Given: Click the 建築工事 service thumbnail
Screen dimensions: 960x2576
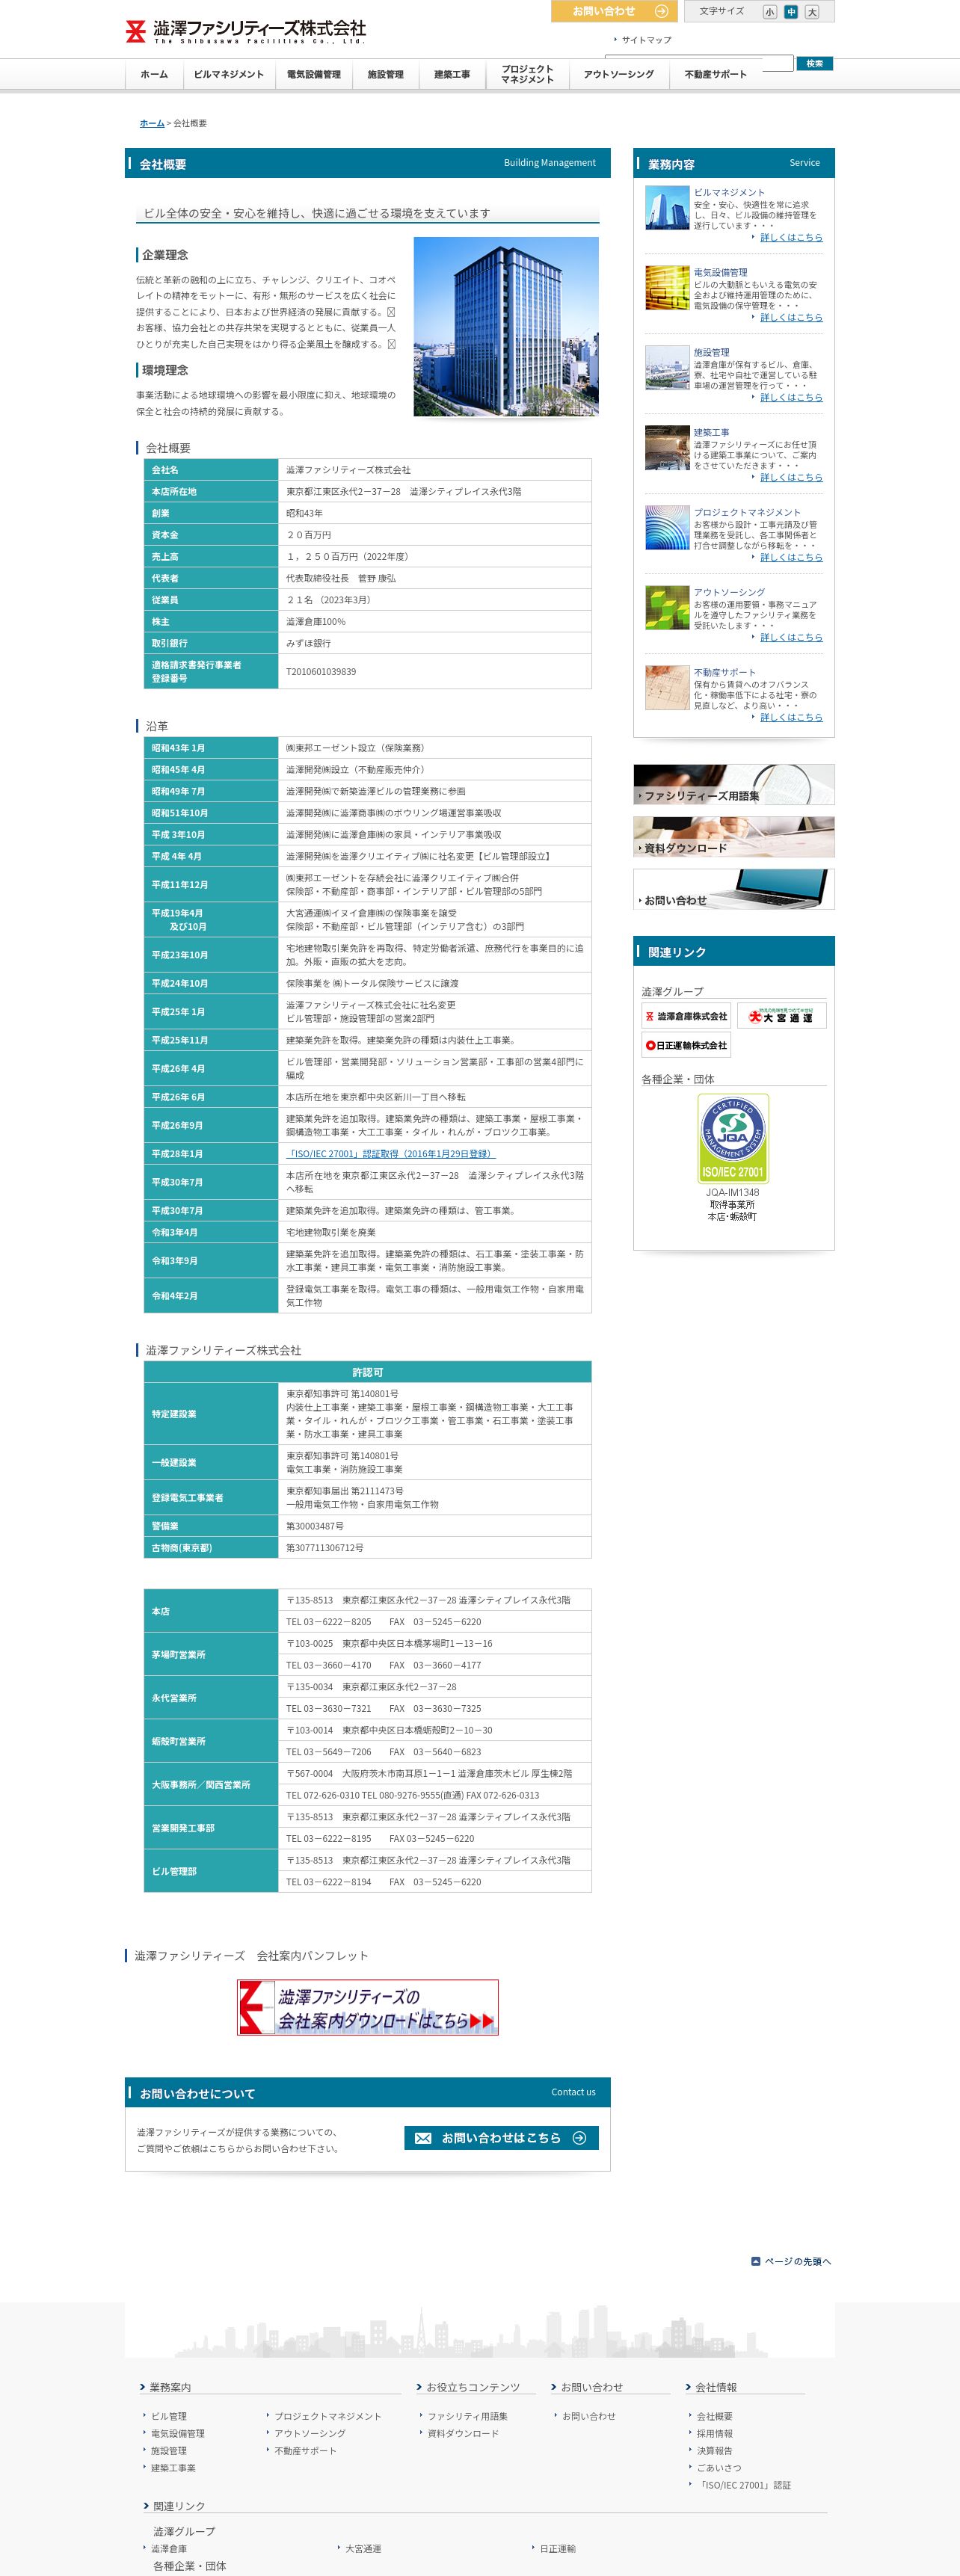Looking at the screenshot, I should click(x=667, y=448).
